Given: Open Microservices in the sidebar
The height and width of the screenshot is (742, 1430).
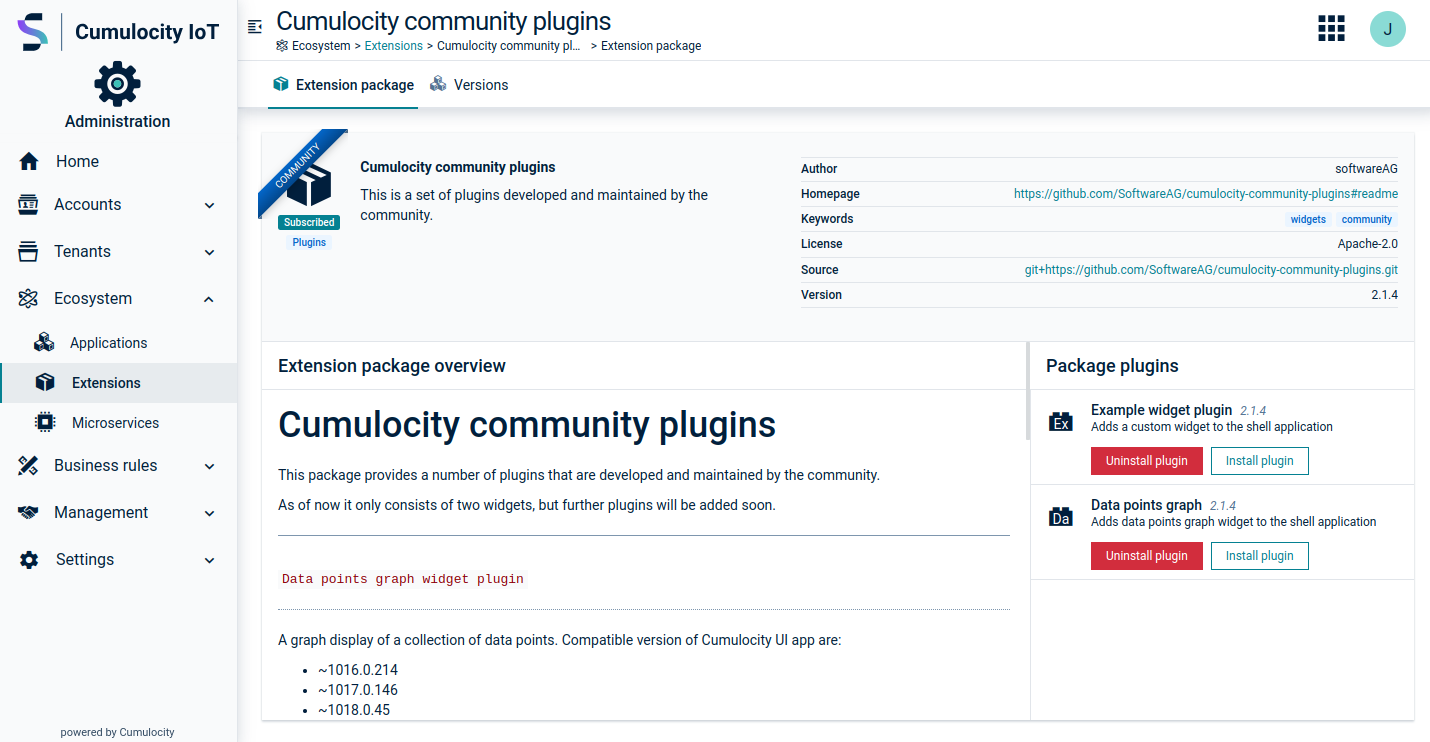Looking at the screenshot, I should 118,423.
